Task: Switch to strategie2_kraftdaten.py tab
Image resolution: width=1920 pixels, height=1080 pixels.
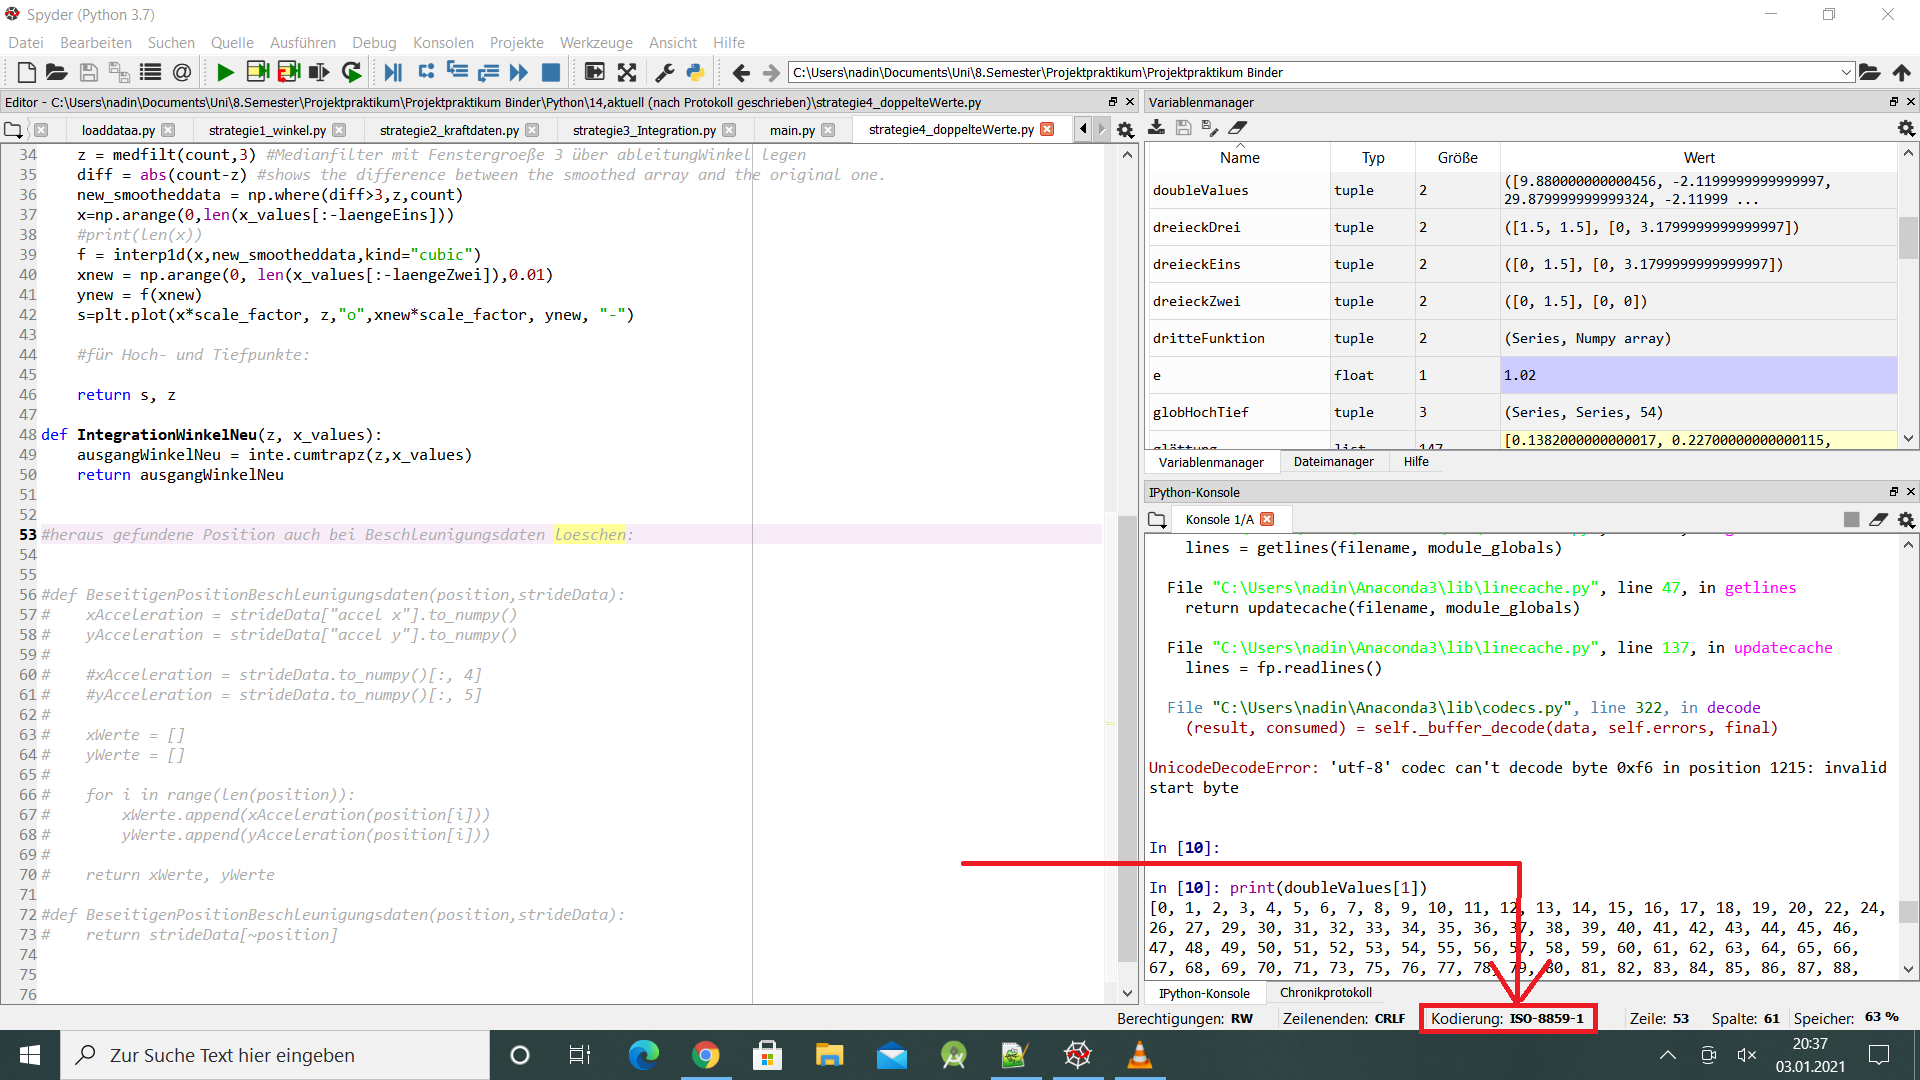Action: pyautogui.click(x=449, y=130)
